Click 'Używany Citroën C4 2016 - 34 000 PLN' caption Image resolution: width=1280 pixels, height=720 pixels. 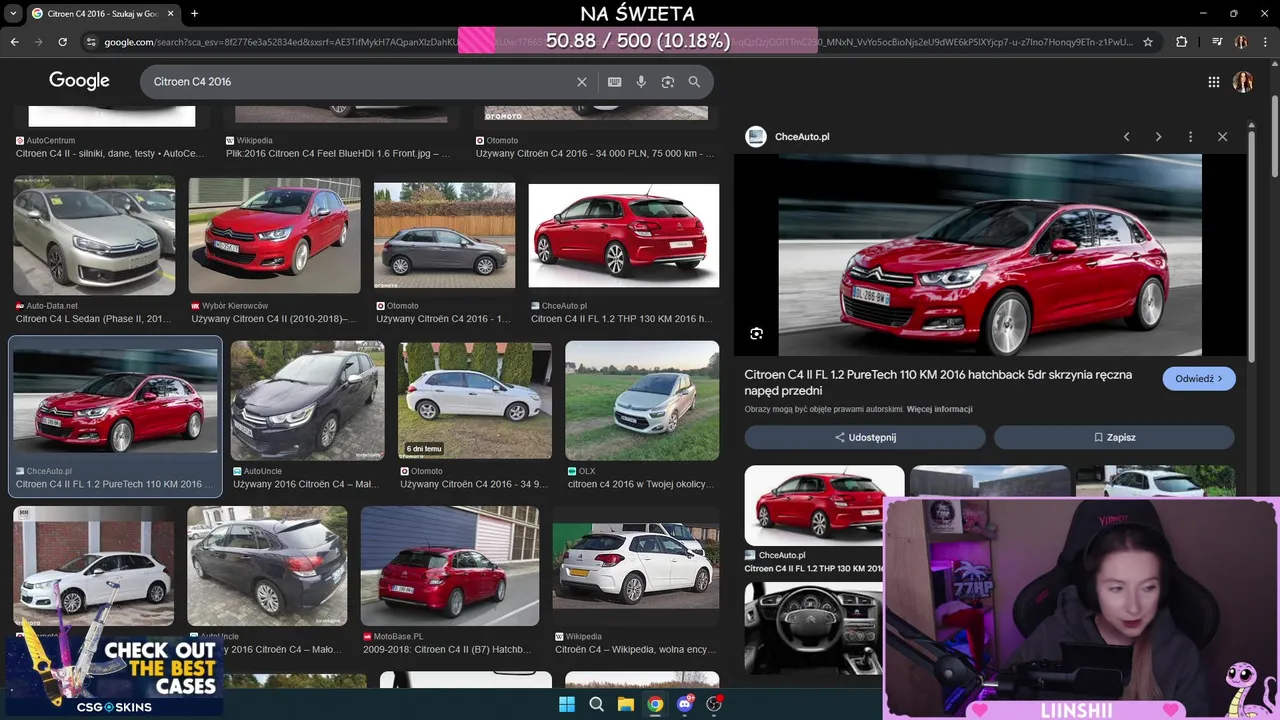pos(595,154)
